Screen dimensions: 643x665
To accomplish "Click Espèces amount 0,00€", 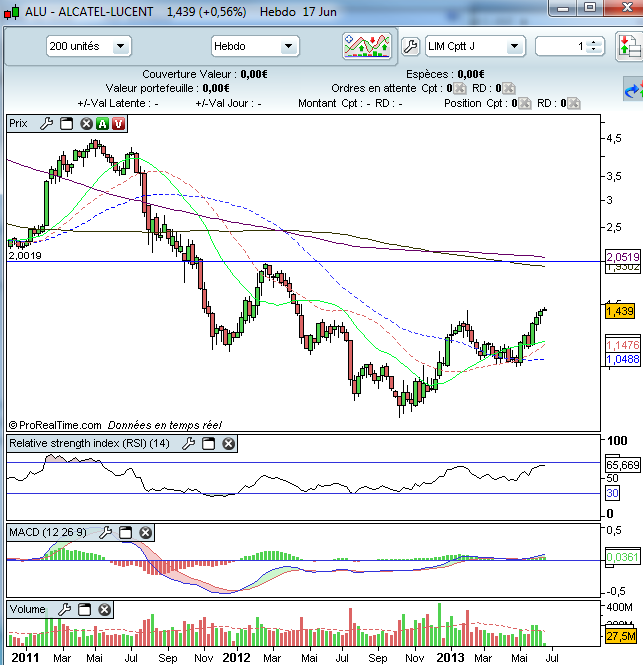I will [471, 74].
